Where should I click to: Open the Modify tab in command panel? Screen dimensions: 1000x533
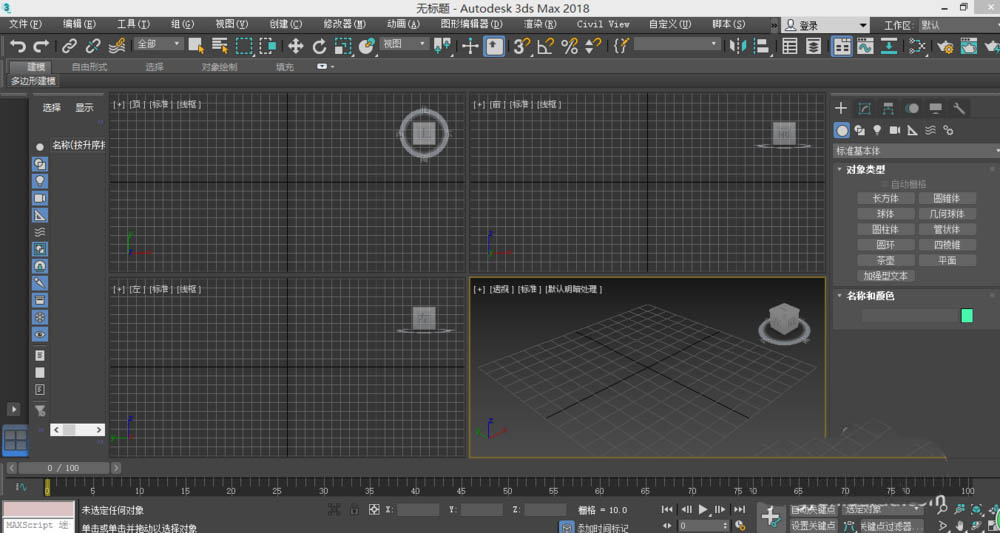click(863, 108)
